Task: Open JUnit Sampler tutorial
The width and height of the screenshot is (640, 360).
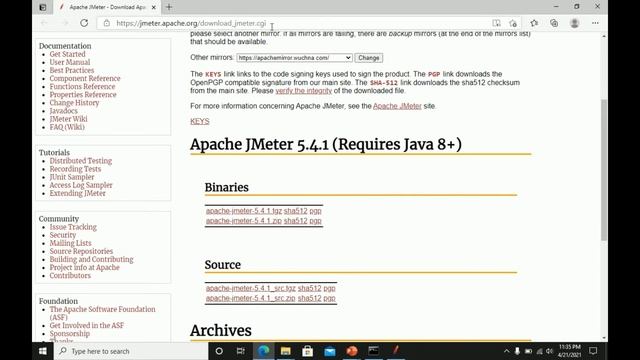Action: (x=72, y=177)
